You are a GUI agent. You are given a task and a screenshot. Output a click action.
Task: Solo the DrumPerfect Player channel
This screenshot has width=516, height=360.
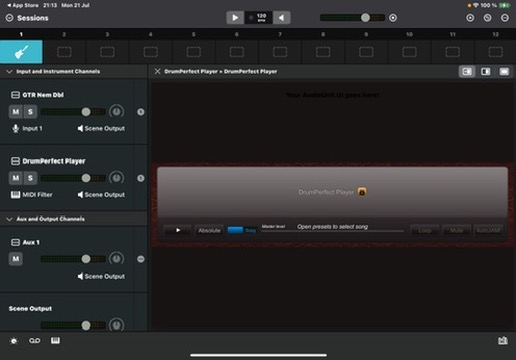[x=30, y=178]
